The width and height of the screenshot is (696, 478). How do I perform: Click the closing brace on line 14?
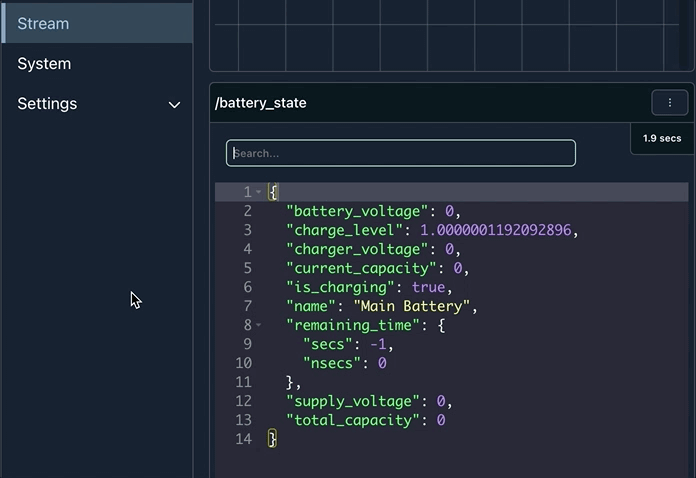pos(272,439)
